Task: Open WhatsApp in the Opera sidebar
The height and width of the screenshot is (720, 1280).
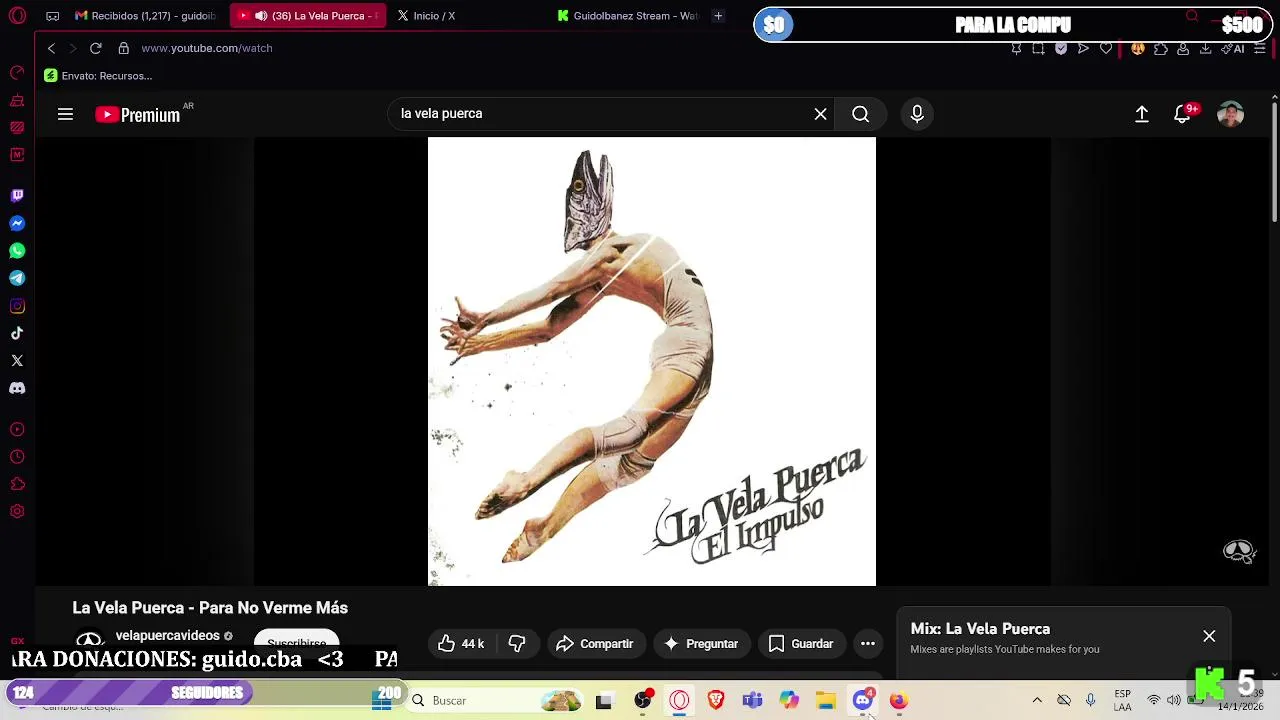Action: tap(17, 251)
